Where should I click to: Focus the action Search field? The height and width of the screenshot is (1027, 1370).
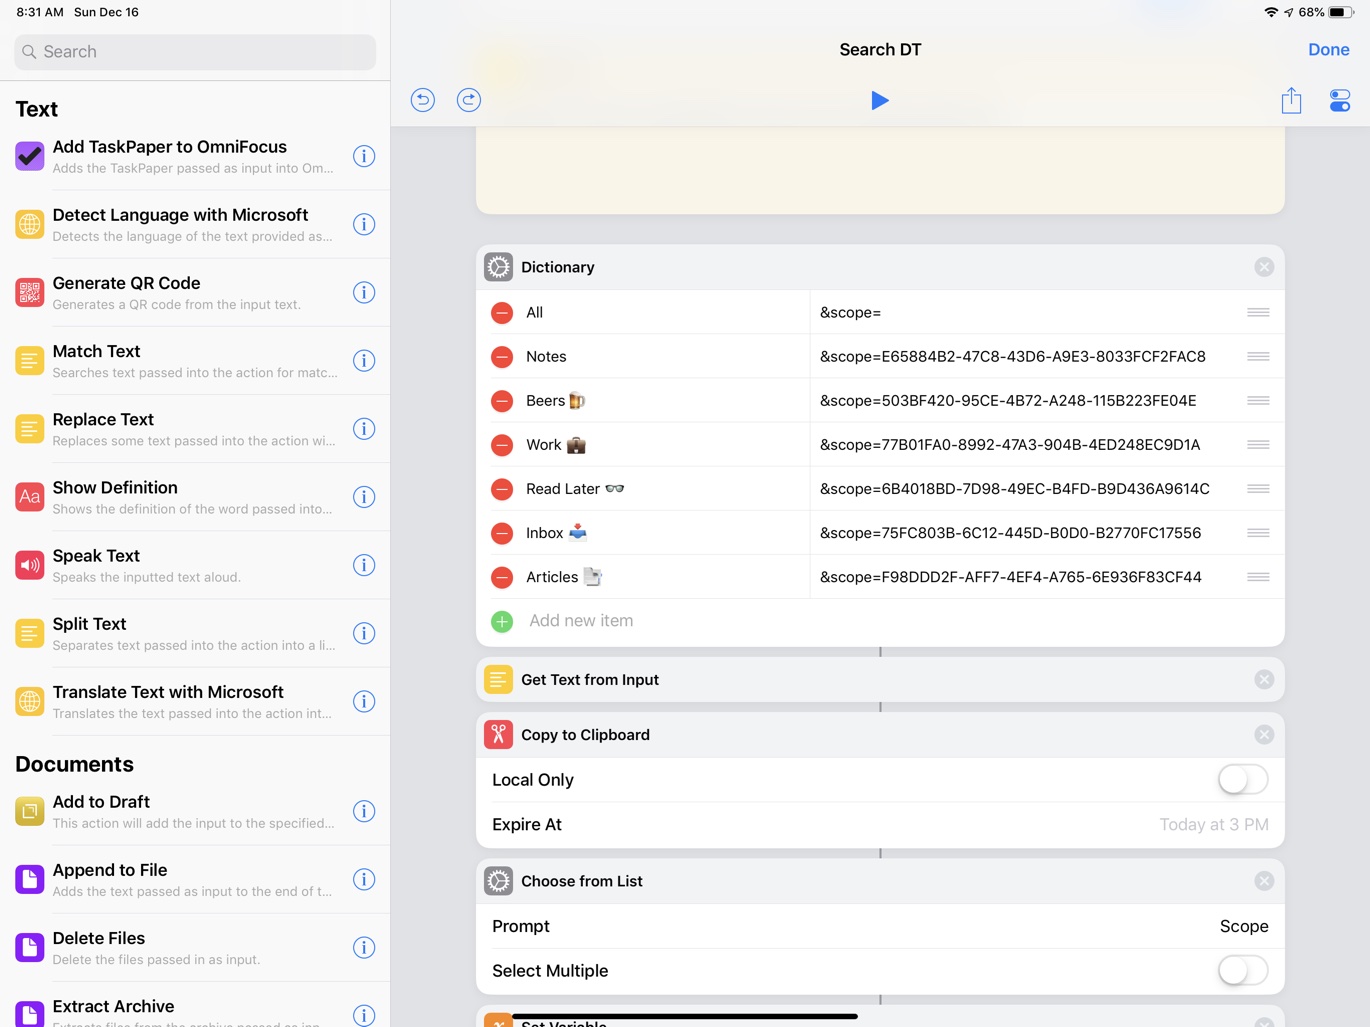pyautogui.click(x=195, y=52)
